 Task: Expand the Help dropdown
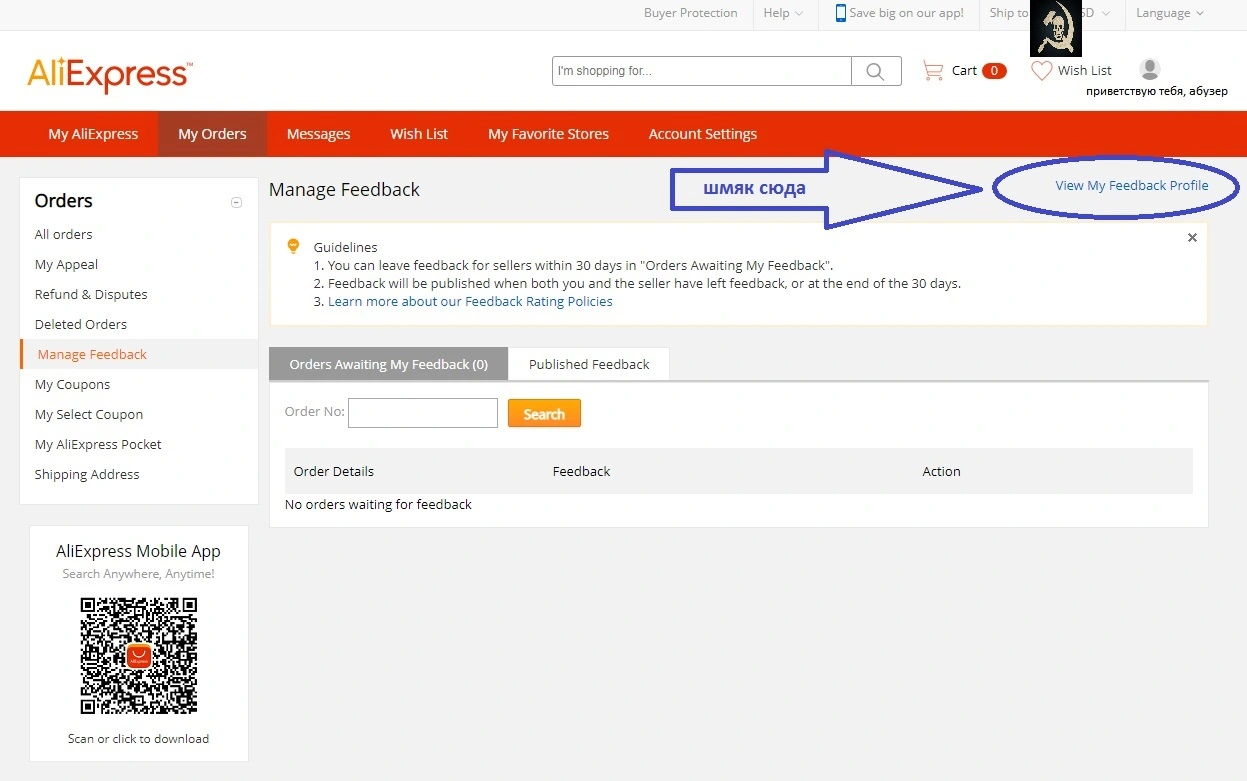(x=783, y=13)
